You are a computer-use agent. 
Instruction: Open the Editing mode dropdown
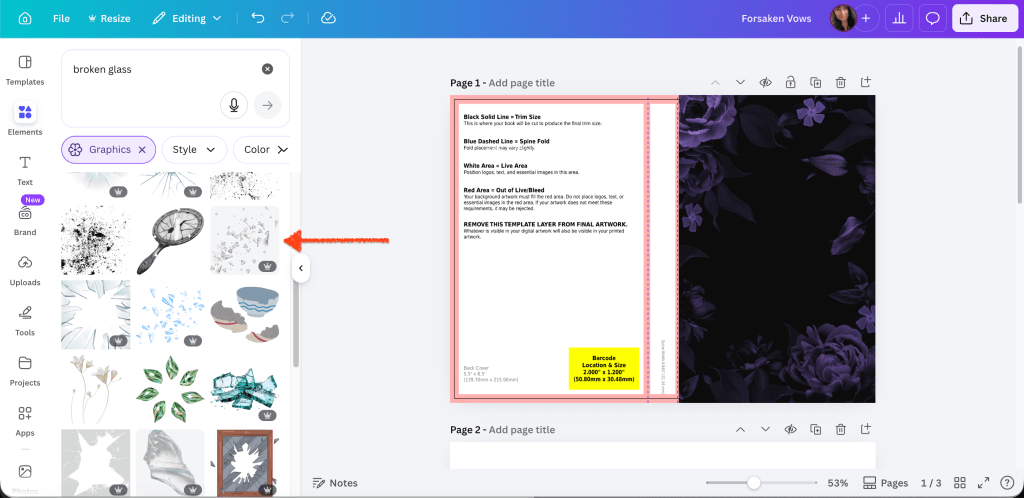coord(192,18)
